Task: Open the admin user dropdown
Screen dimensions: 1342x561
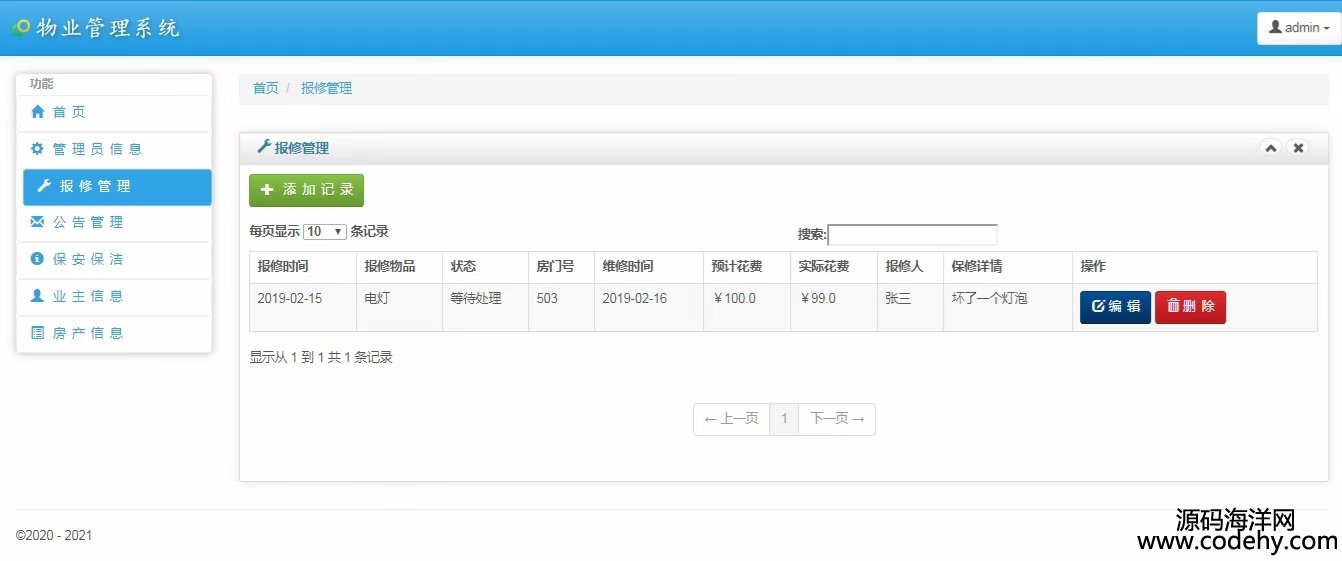Action: [x=1298, y=28]
